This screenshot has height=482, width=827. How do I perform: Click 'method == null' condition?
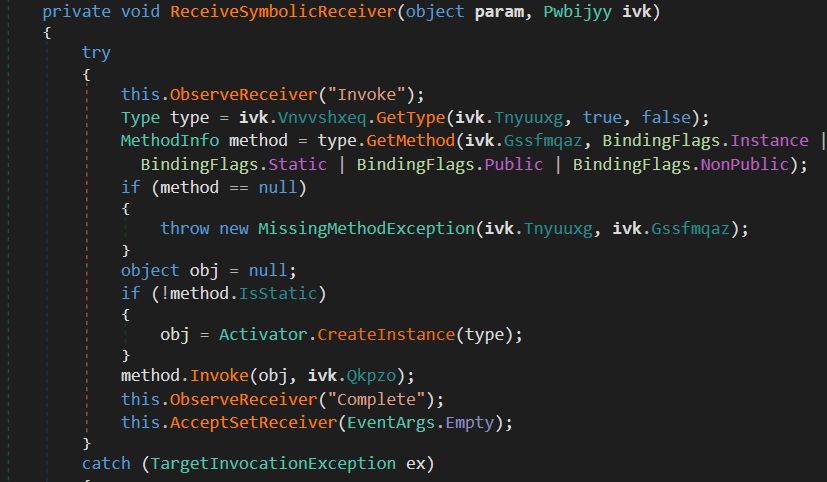point(228,188)
